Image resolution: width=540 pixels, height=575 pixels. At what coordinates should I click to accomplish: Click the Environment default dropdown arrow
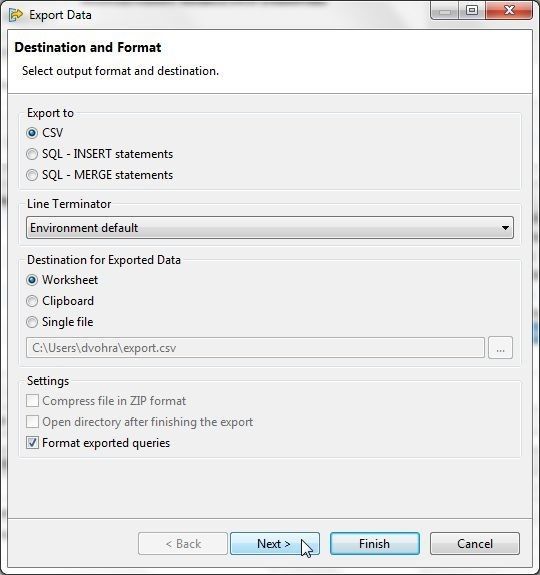(x=505, y=228)
